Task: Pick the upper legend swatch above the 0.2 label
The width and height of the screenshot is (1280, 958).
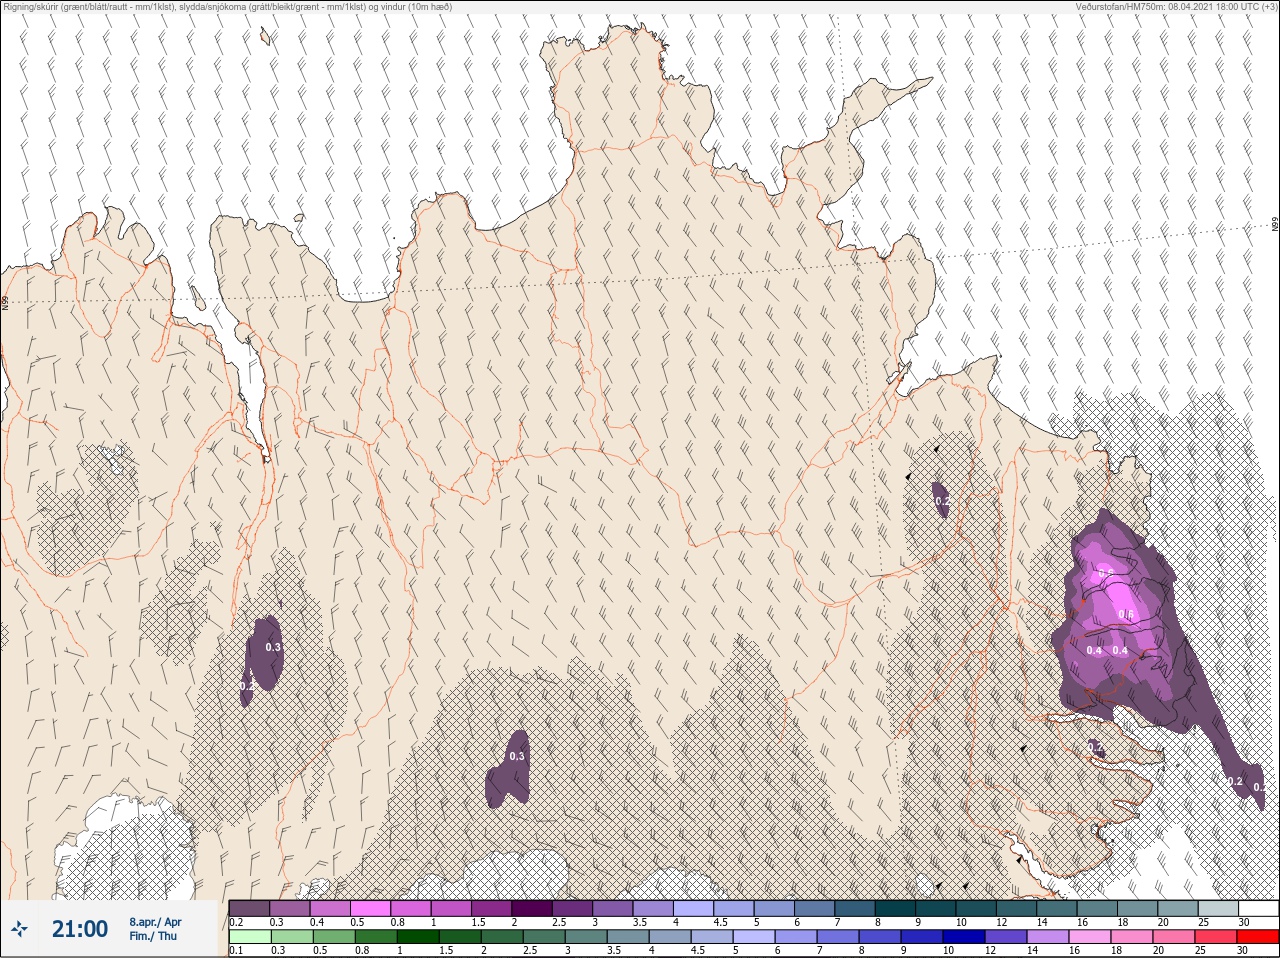Action: click(x=249, y=908)
